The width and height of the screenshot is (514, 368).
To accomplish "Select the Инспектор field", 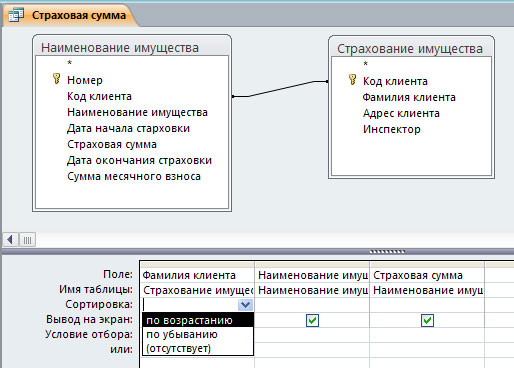I will [392, 129].
